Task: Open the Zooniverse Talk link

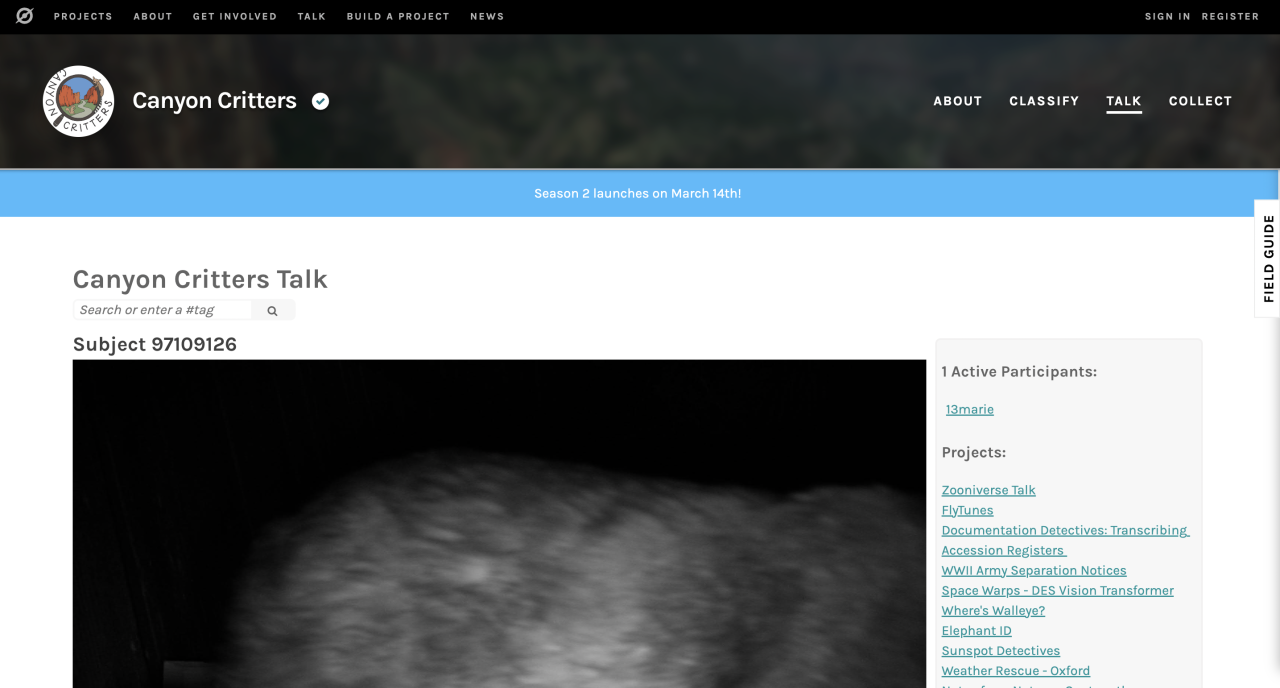Action: point(988,490)
